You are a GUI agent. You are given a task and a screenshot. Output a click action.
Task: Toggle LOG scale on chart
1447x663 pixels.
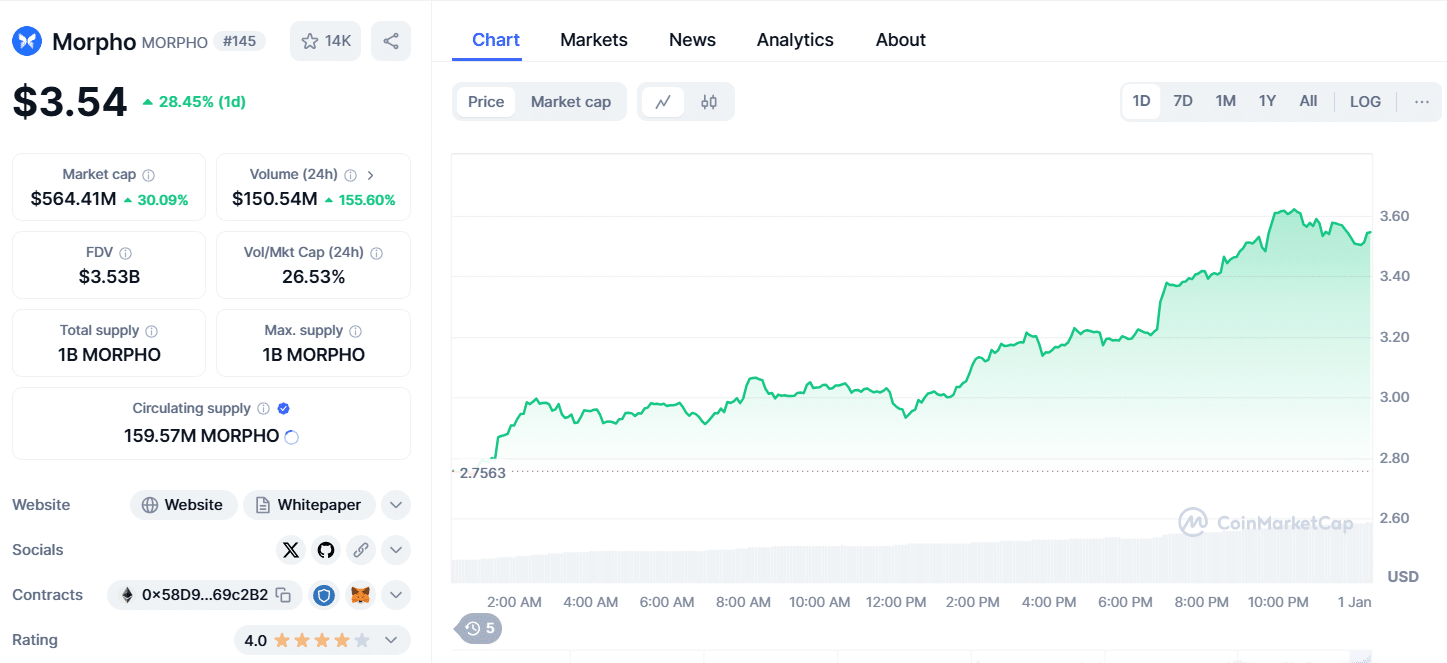1365,102
